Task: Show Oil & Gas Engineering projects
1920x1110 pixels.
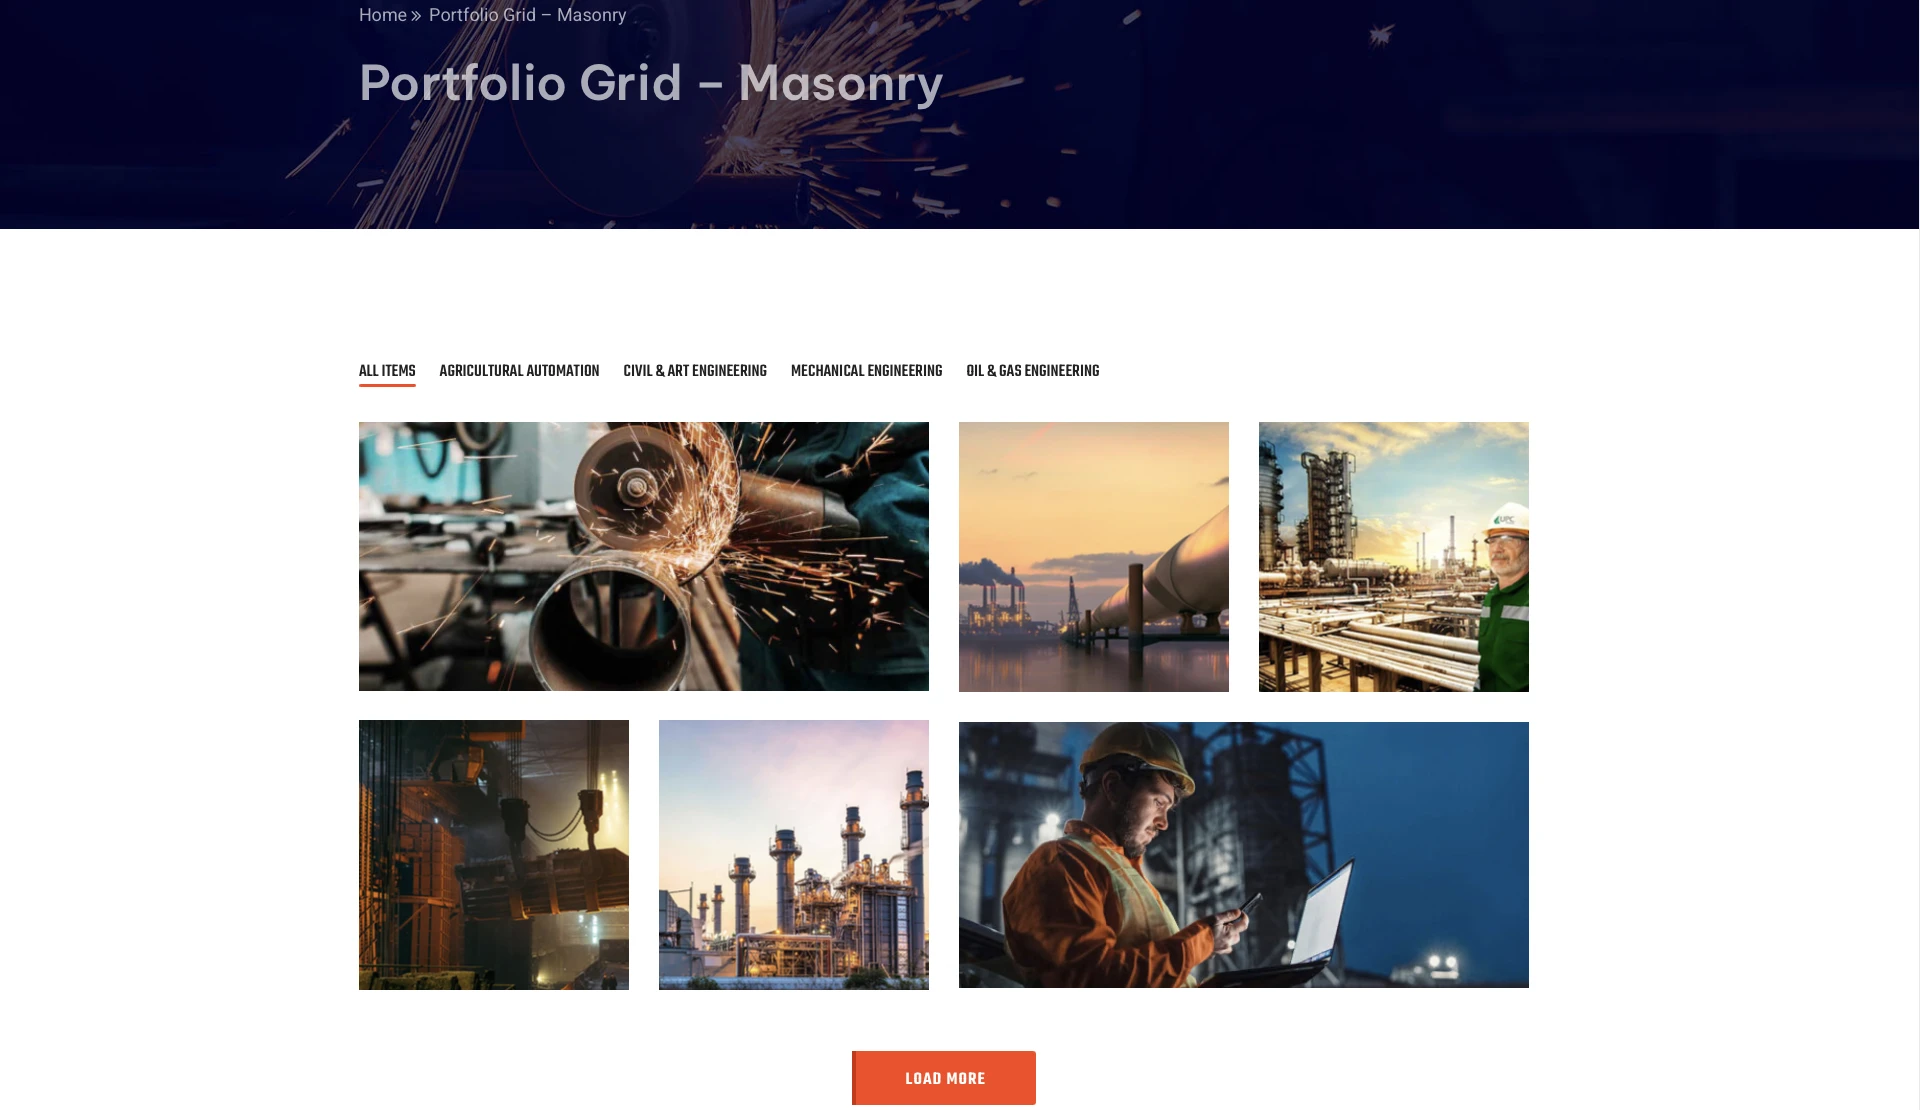Action: pos(1032,371)
